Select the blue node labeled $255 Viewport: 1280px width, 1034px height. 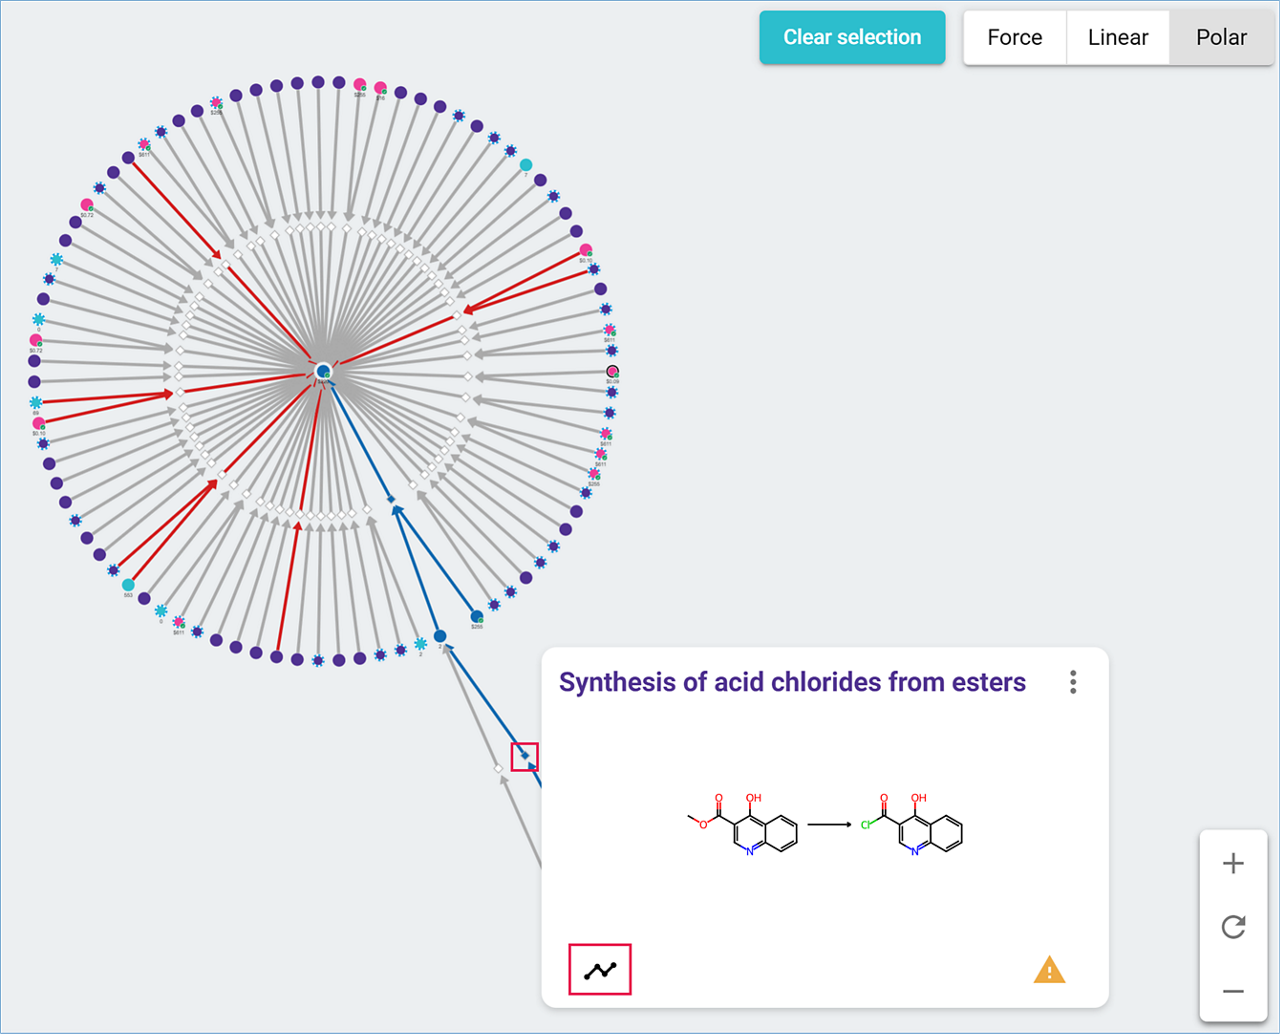477,617
